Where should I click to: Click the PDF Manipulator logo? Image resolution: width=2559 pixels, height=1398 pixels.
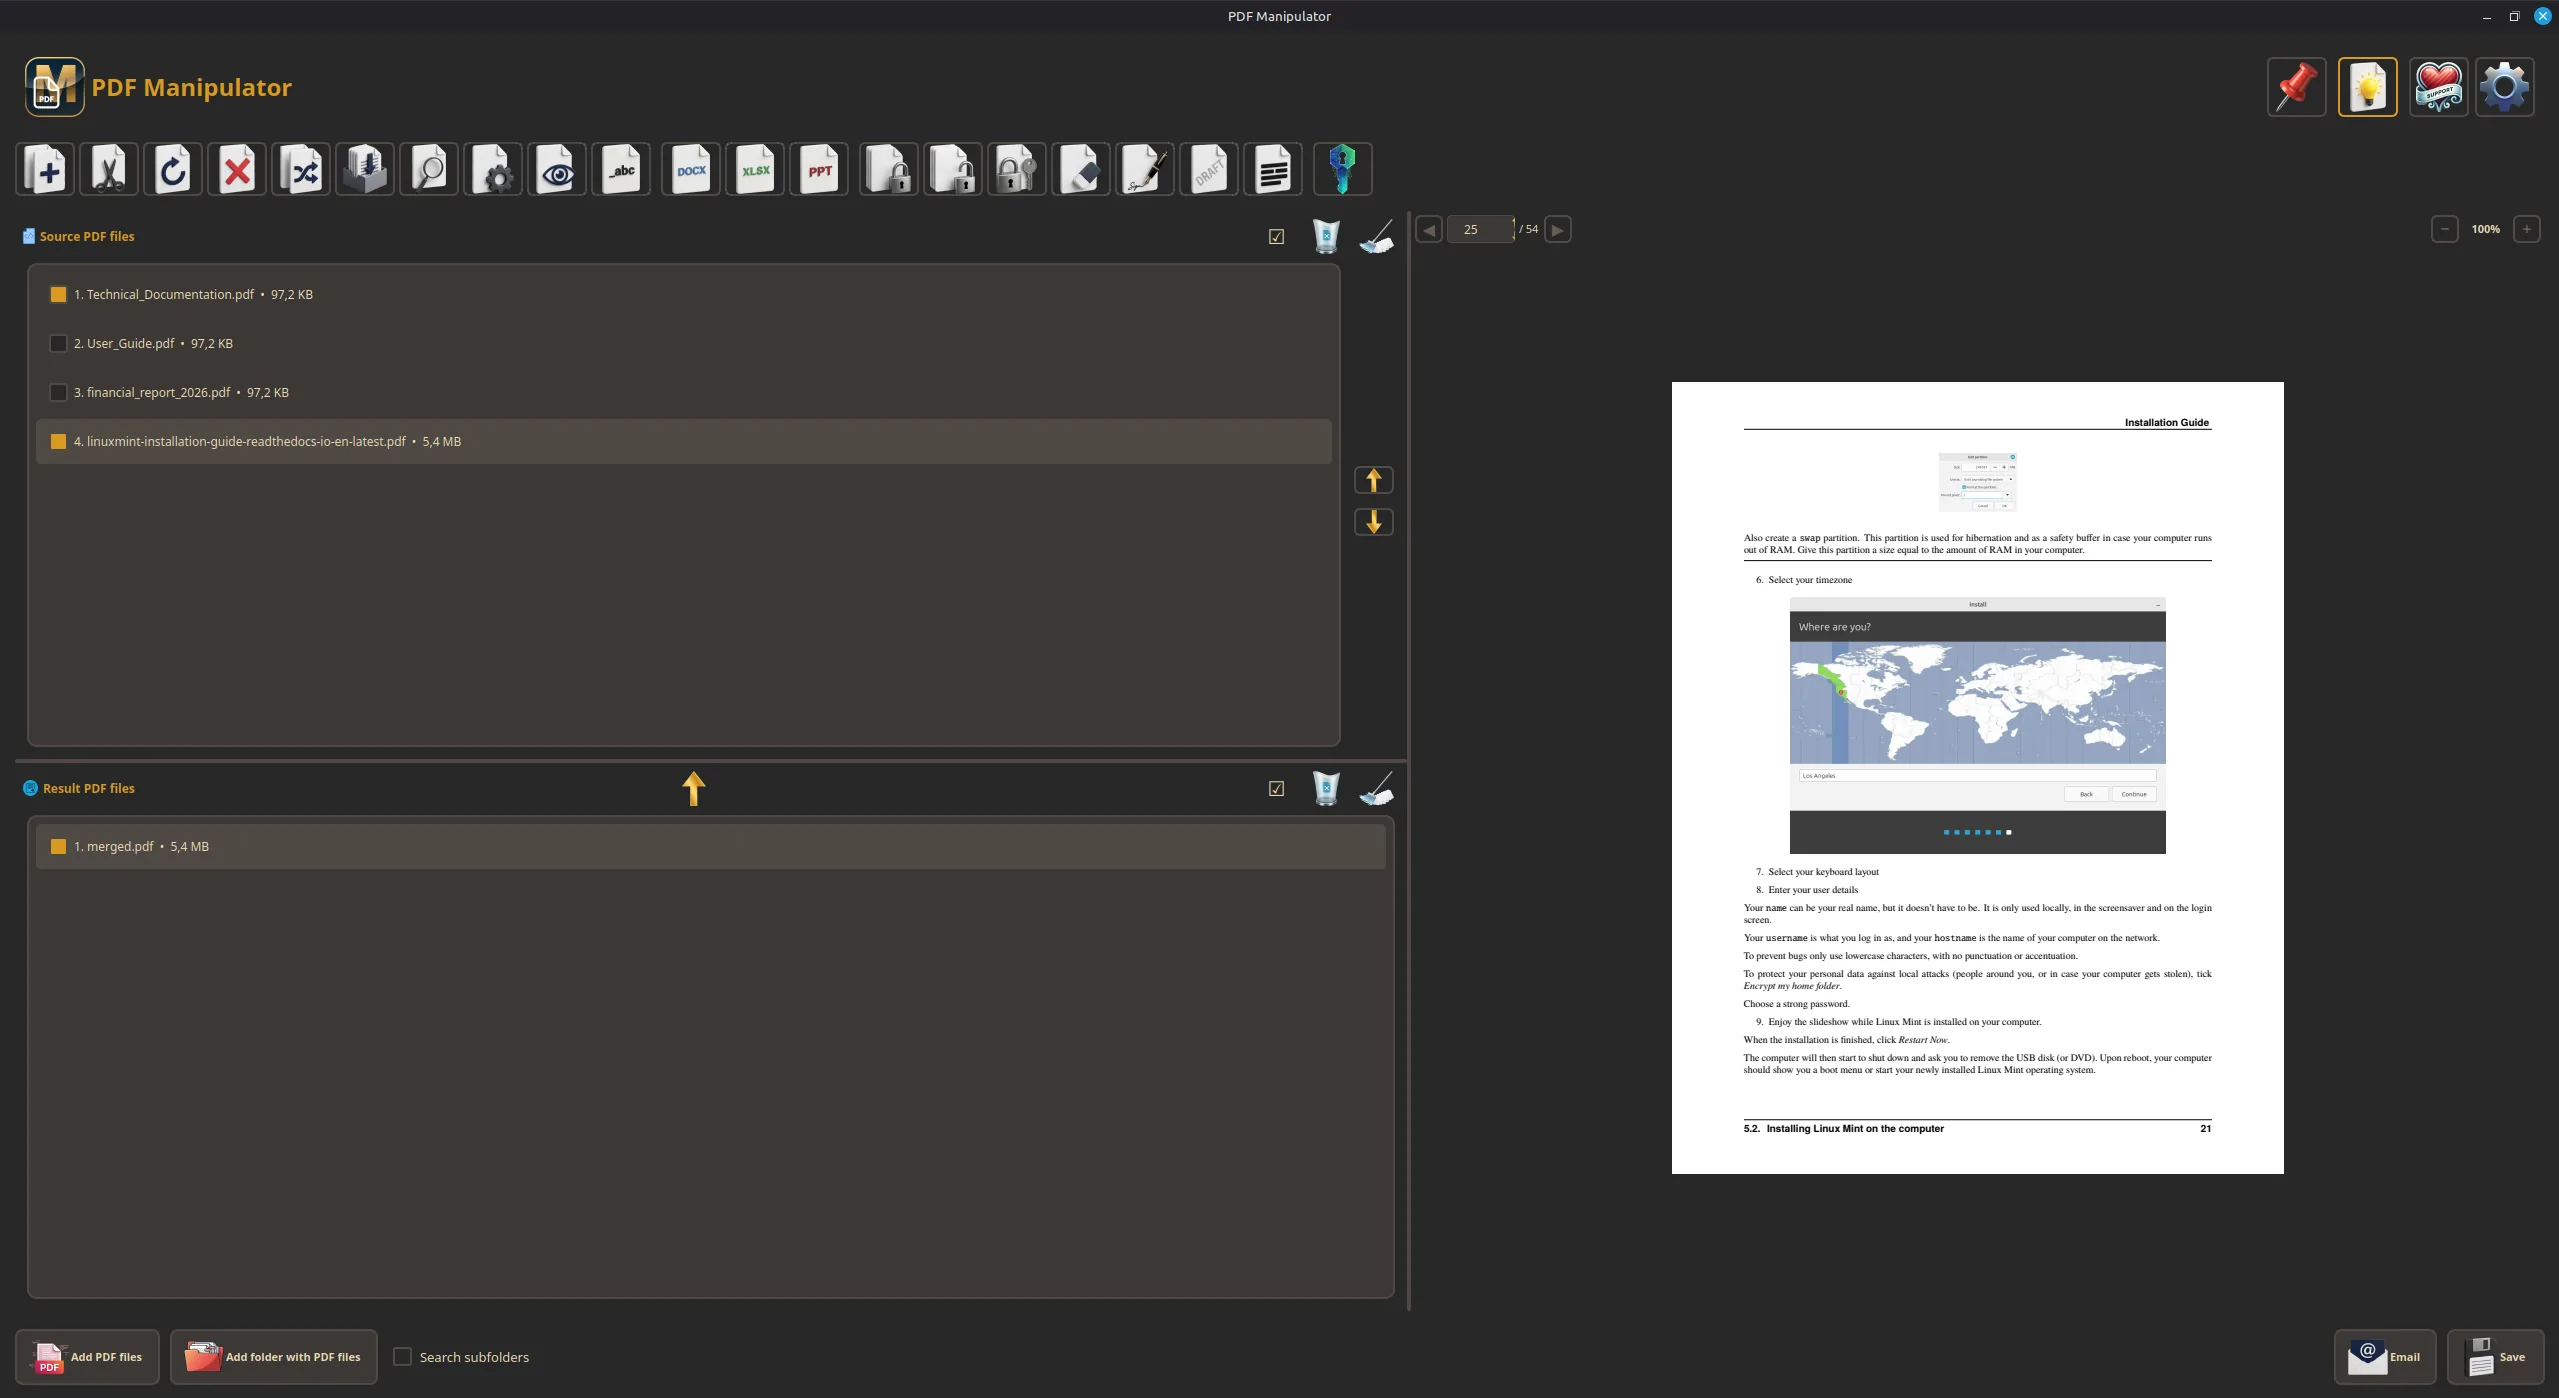55,87
